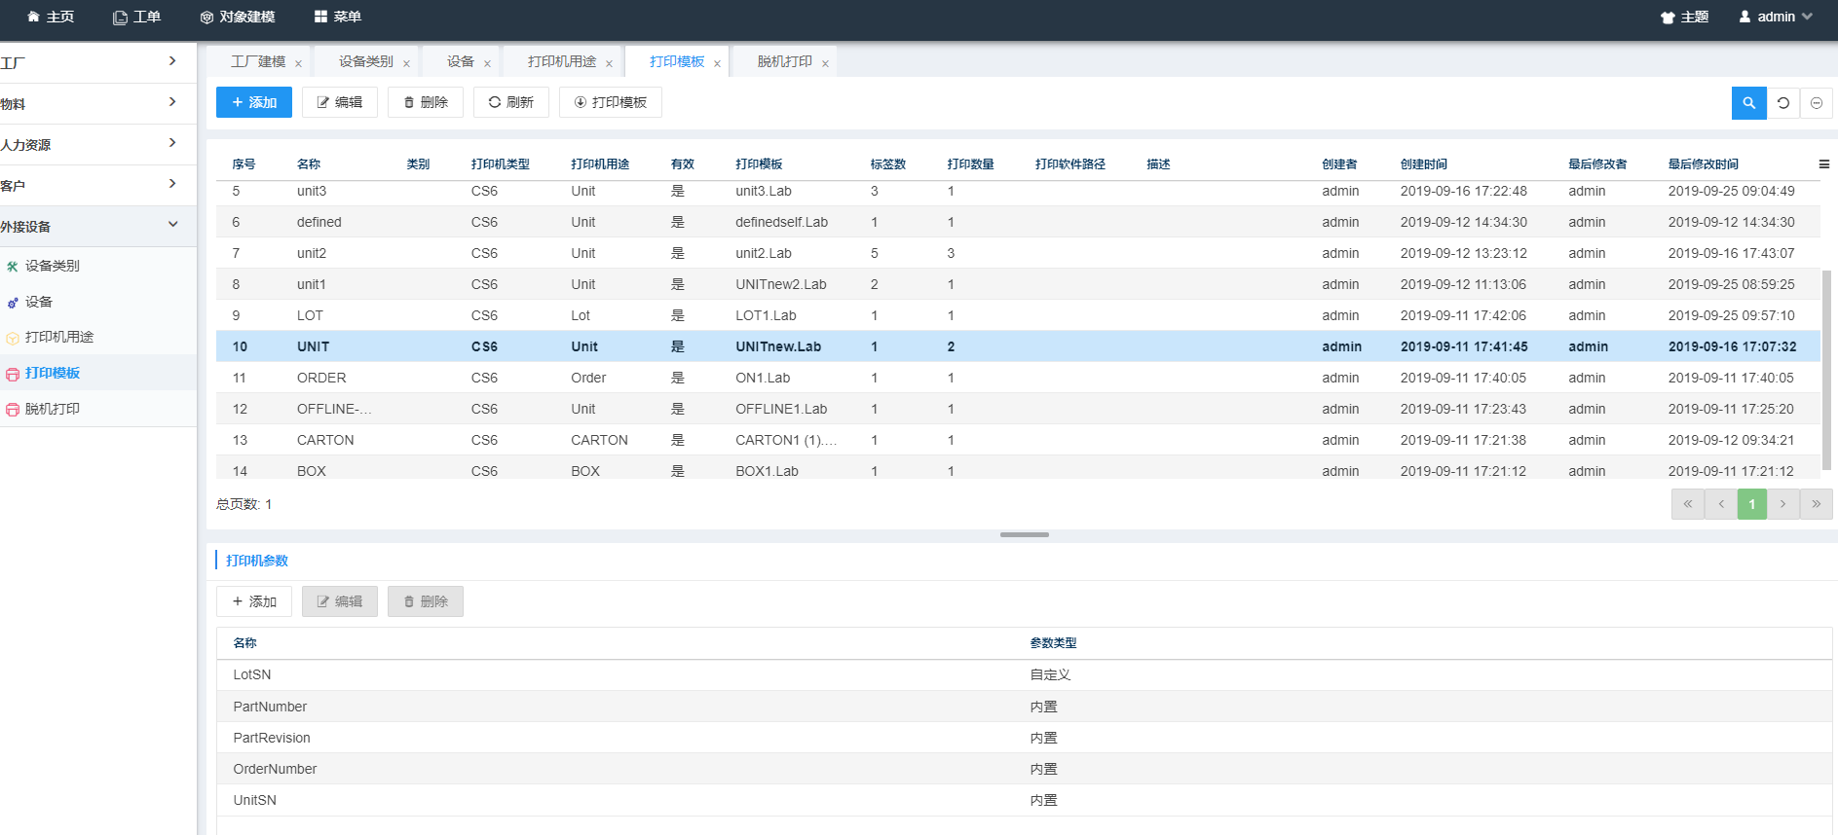
Task: Select OrderNumber parameter row
Action: pyautogui.click(x=1024, y=769)
